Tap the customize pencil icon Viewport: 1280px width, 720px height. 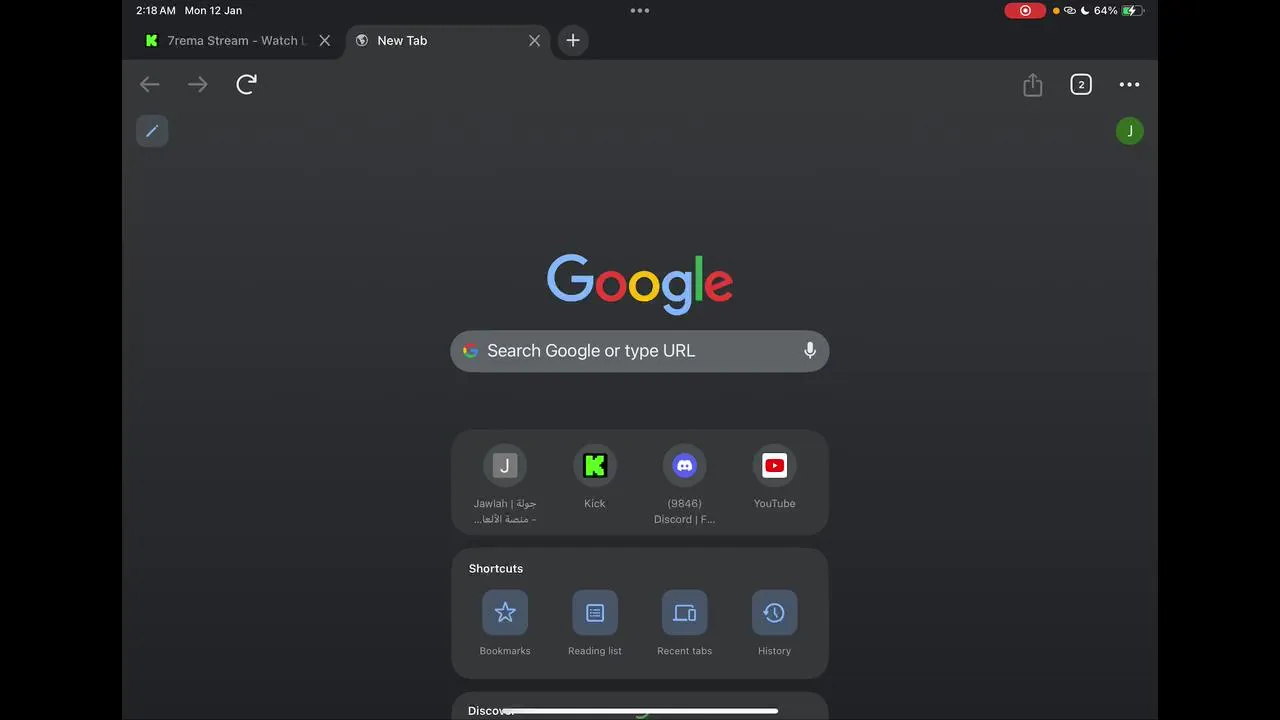(152, 131)
